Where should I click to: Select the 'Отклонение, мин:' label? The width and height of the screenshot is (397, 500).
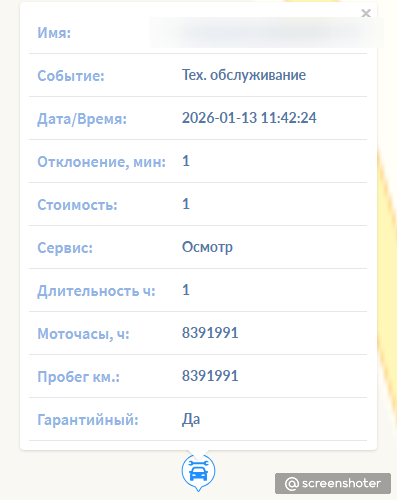101,162
